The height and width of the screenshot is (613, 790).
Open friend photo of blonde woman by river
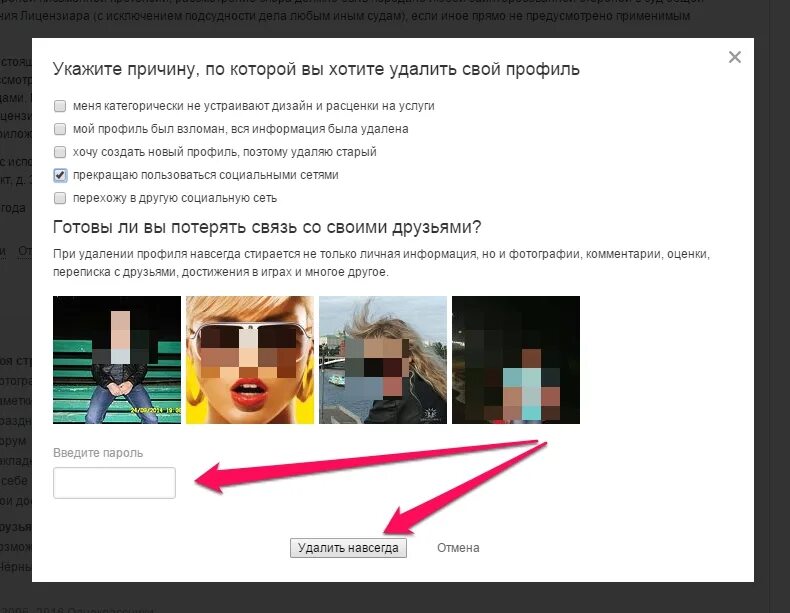click(383, 360)
